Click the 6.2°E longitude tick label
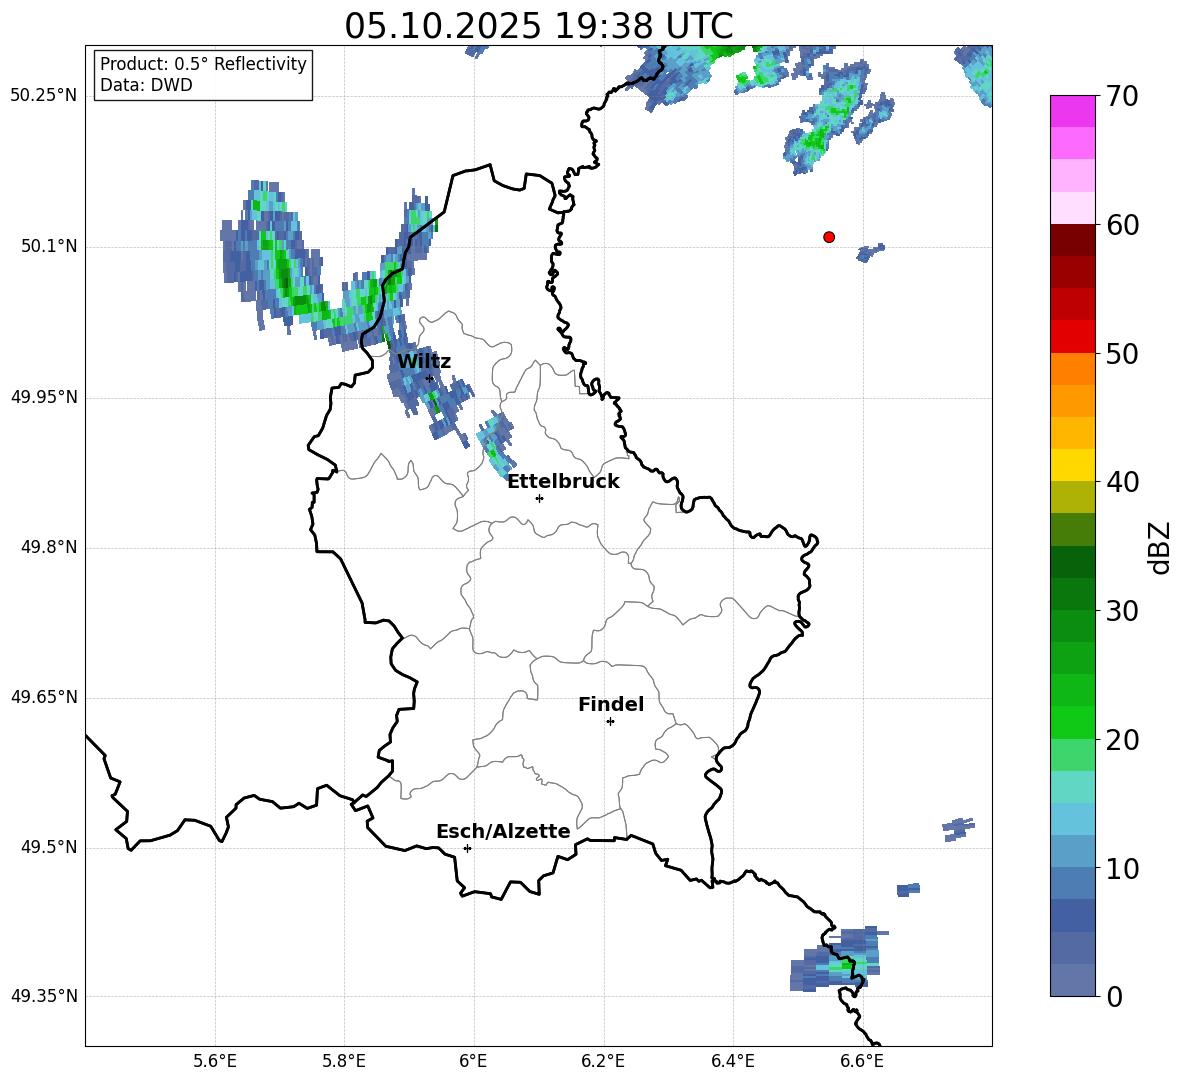The image size is (1184, 1081). [603, 1060]
